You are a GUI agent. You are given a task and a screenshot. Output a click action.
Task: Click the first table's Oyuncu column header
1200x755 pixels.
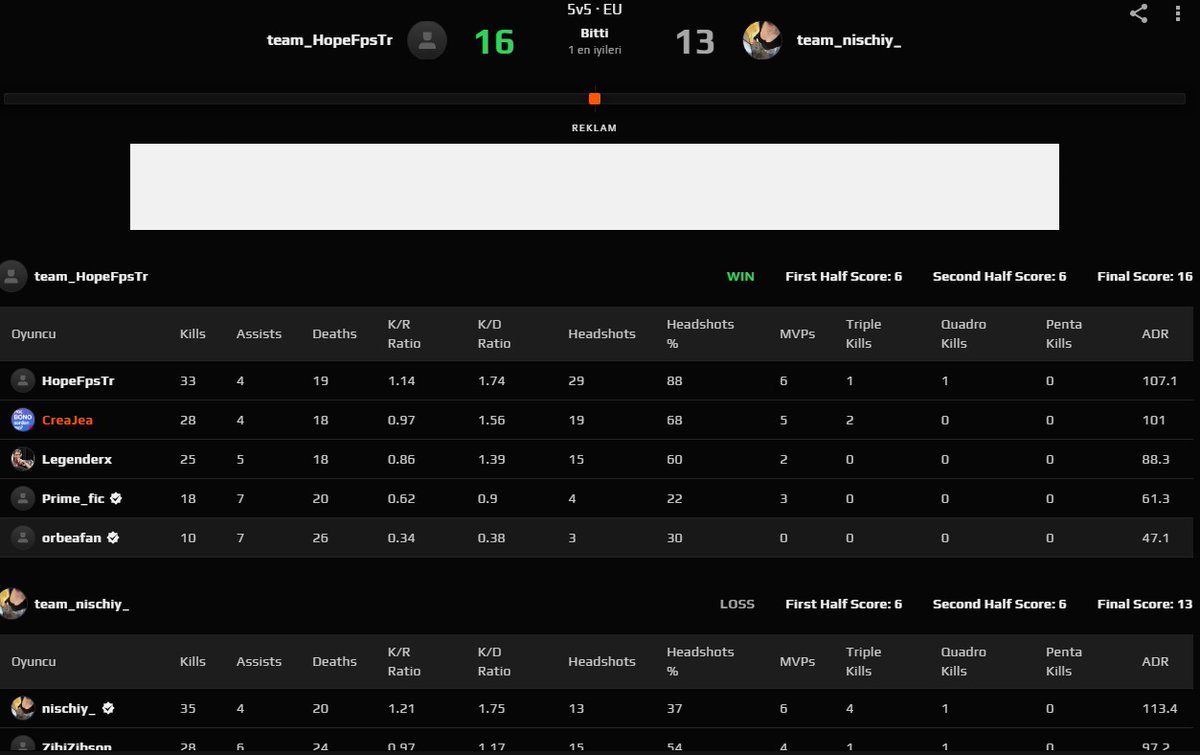click(33, 334)
